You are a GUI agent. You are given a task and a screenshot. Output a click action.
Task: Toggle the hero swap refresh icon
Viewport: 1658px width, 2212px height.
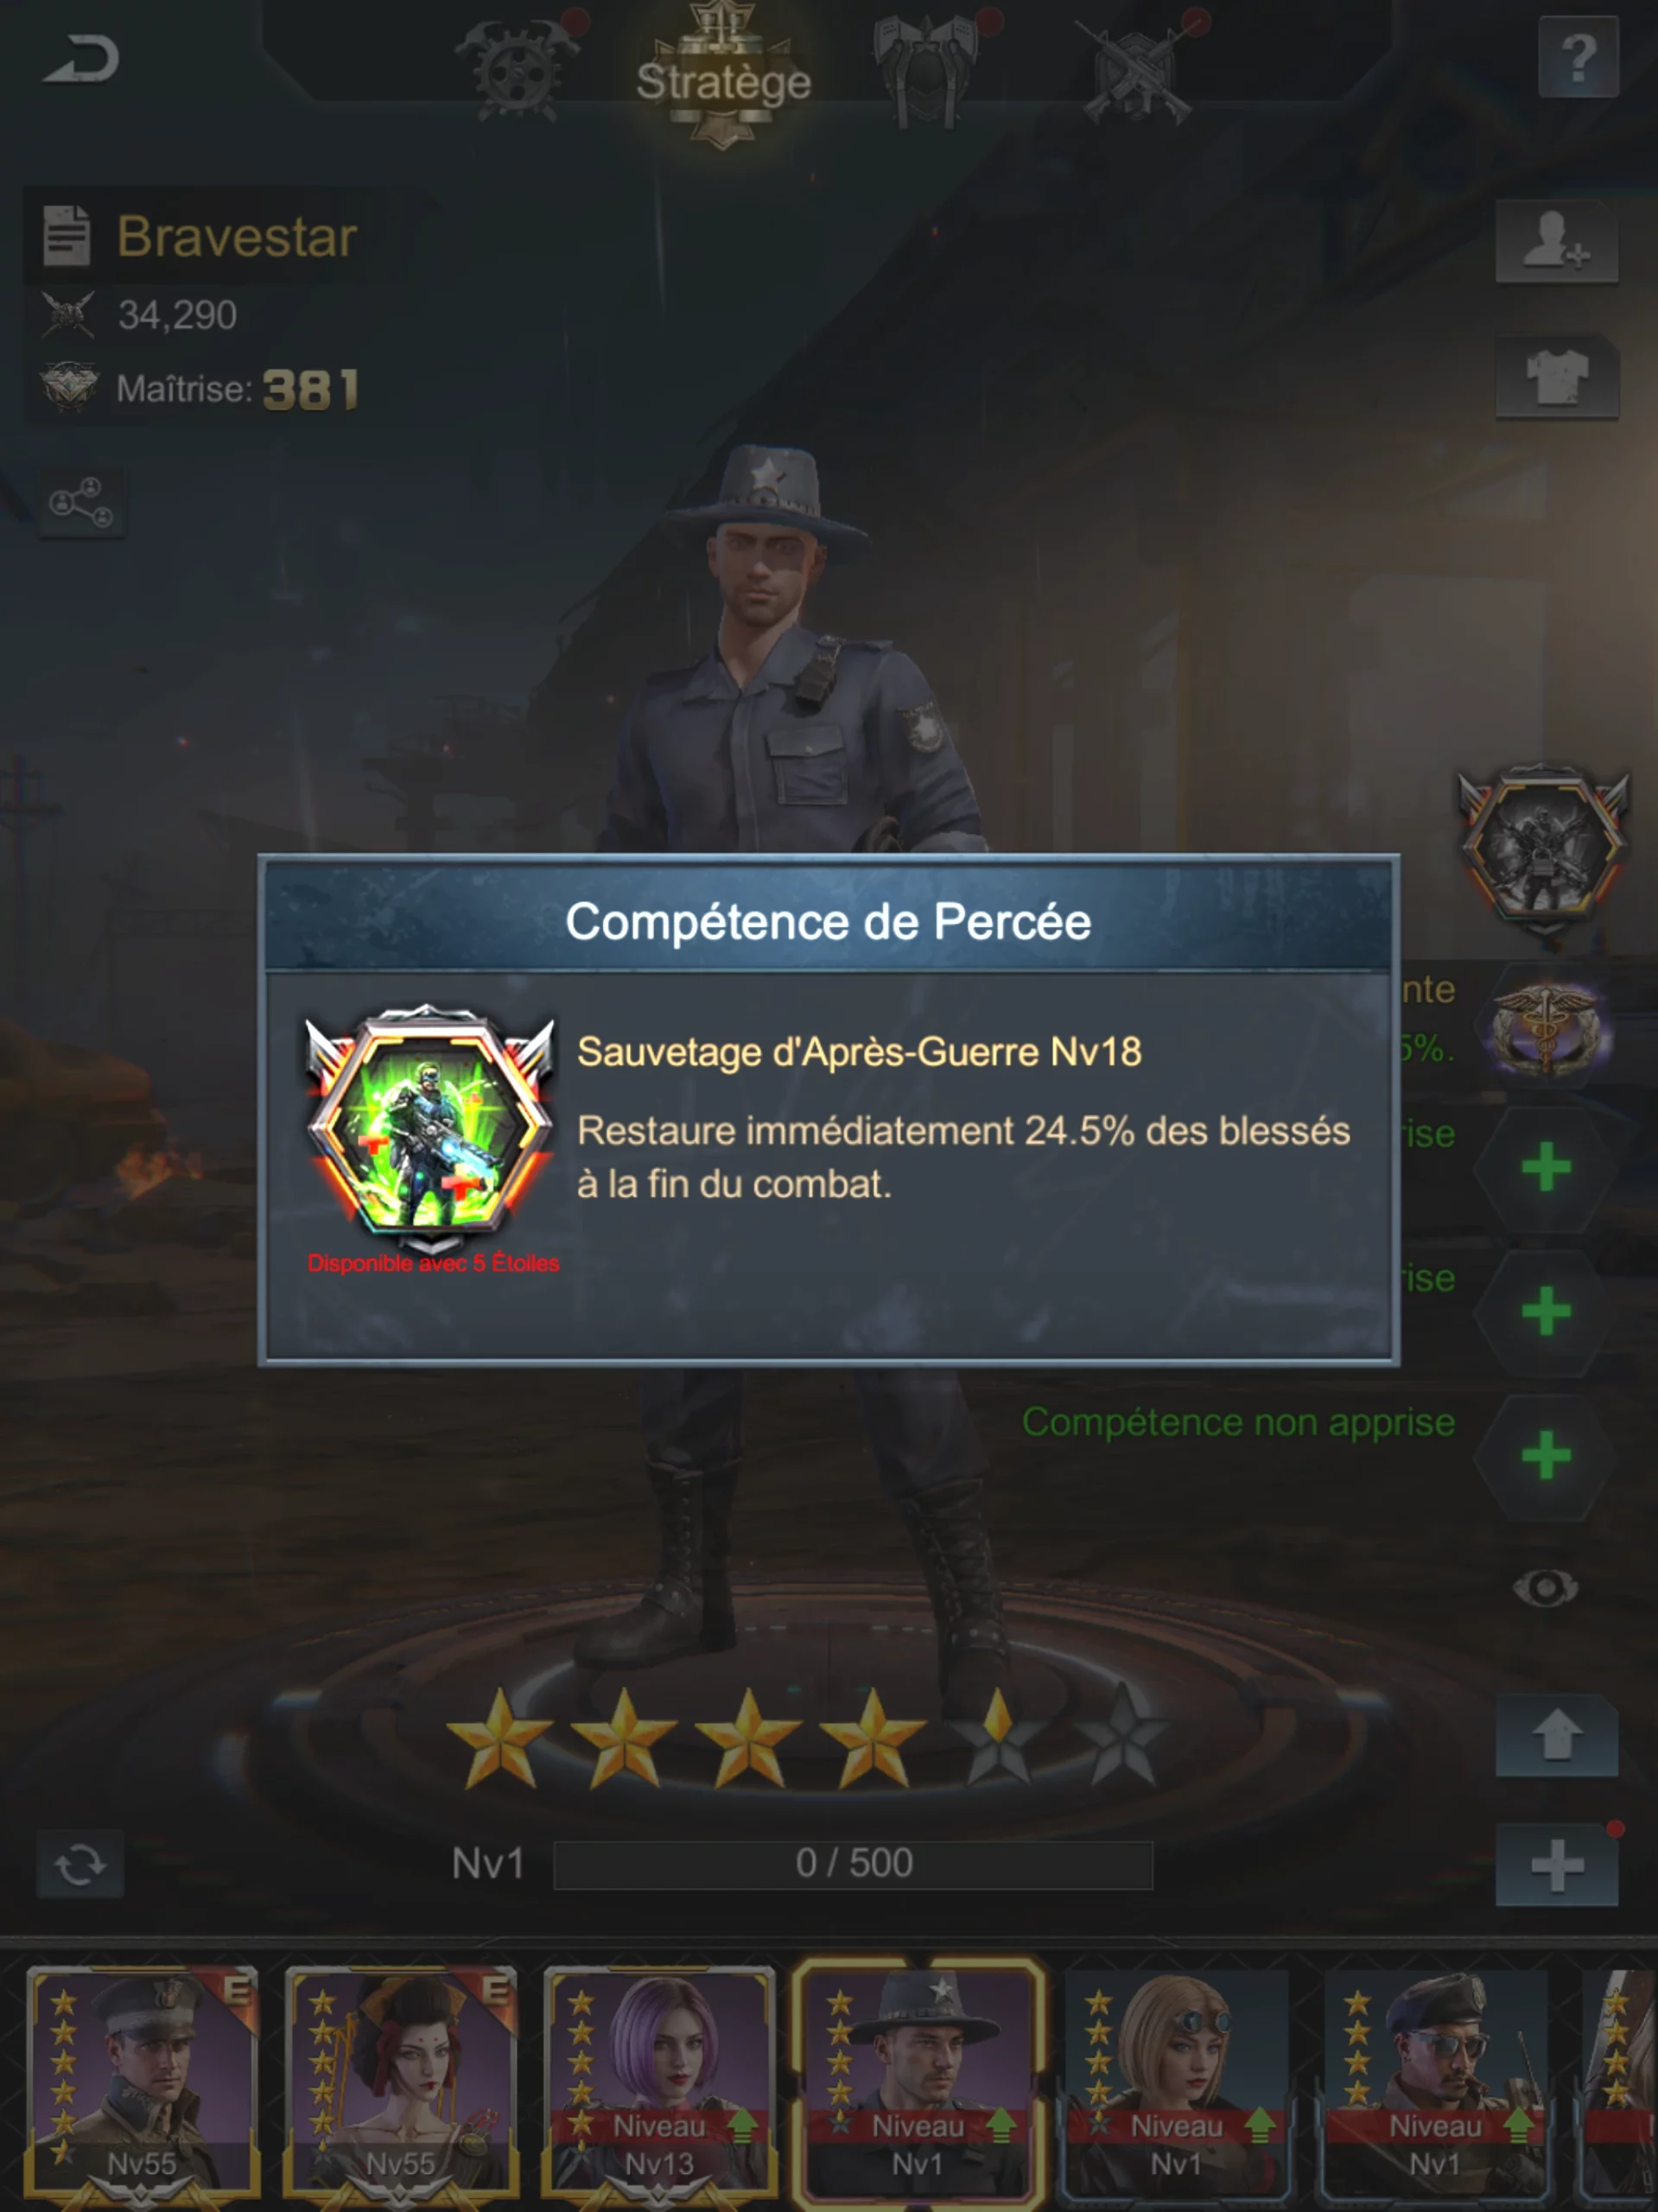tap(80, 1864)
